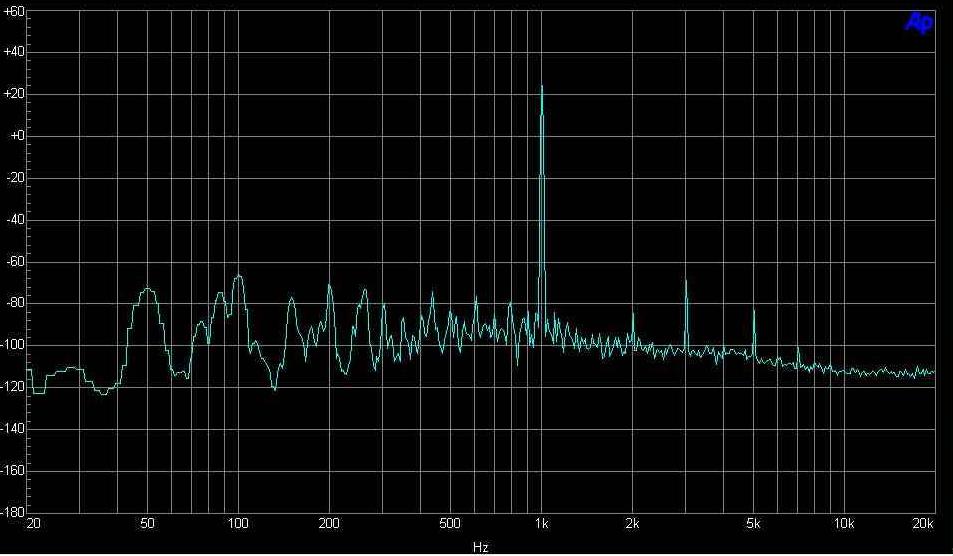
Task: Click the +40 y-axis label
Action: point(13,53)
